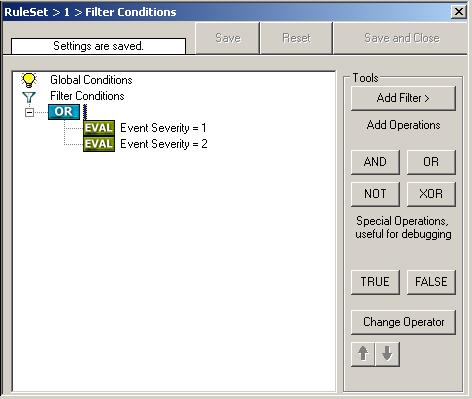The height and width of the screenshot is (399, 472).
Task: Add an XOR operation
Action: click(431, 194)
